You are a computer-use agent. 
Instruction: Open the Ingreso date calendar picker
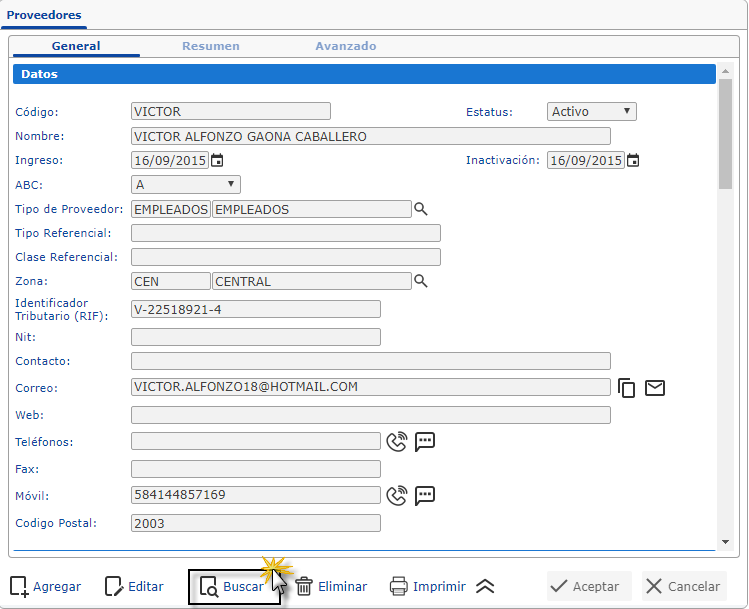click(217, 160)
